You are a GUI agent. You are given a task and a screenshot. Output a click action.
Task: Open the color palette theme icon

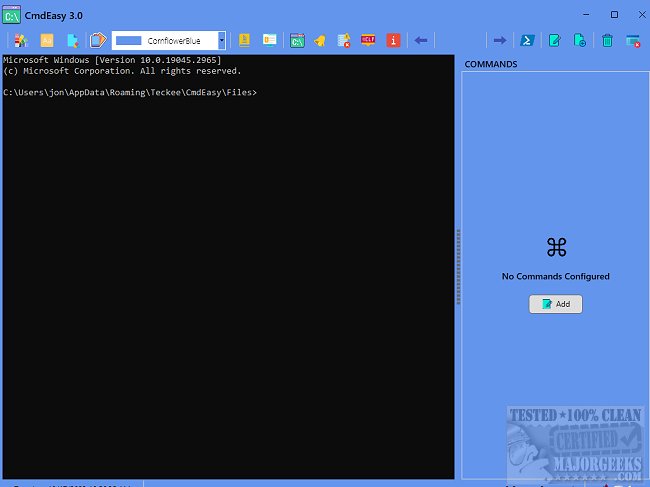pos(21,41)
